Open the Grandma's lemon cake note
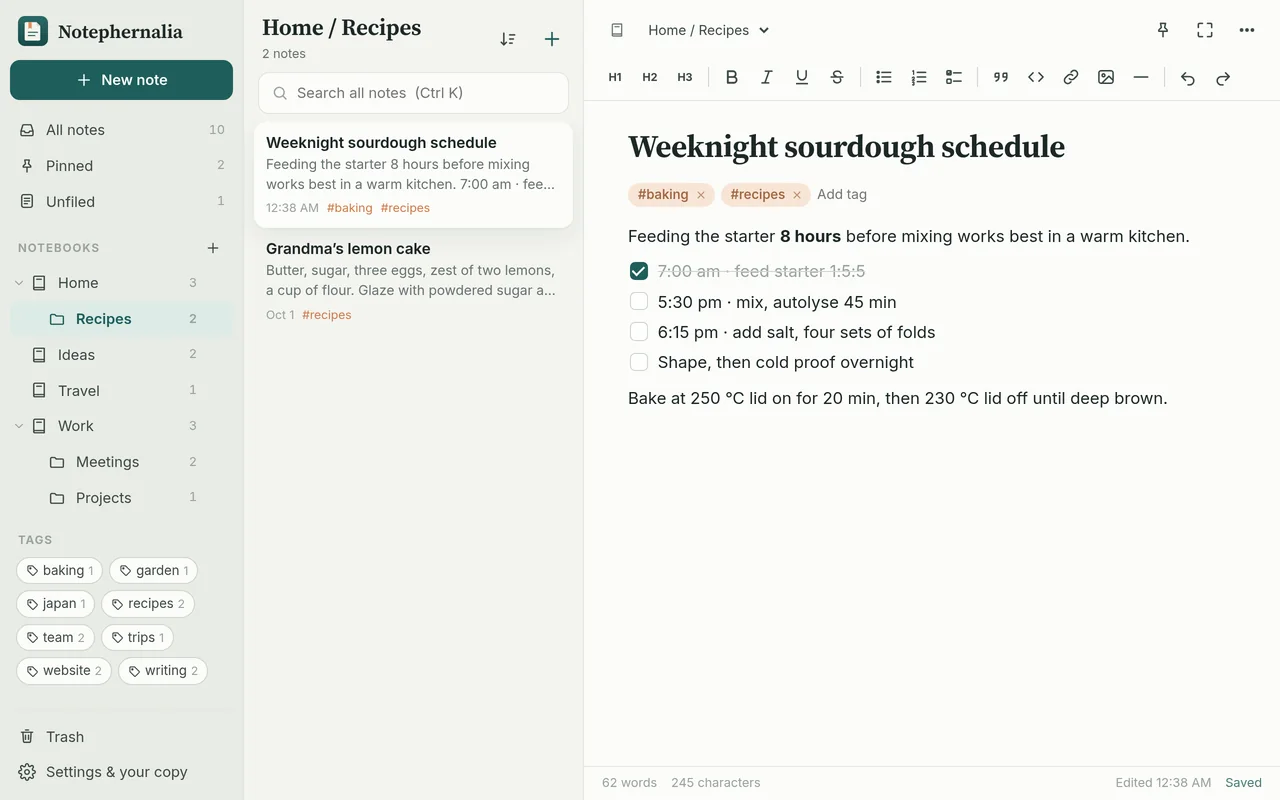This screenshot has height=800, width=1280. (x=413, y=281)
